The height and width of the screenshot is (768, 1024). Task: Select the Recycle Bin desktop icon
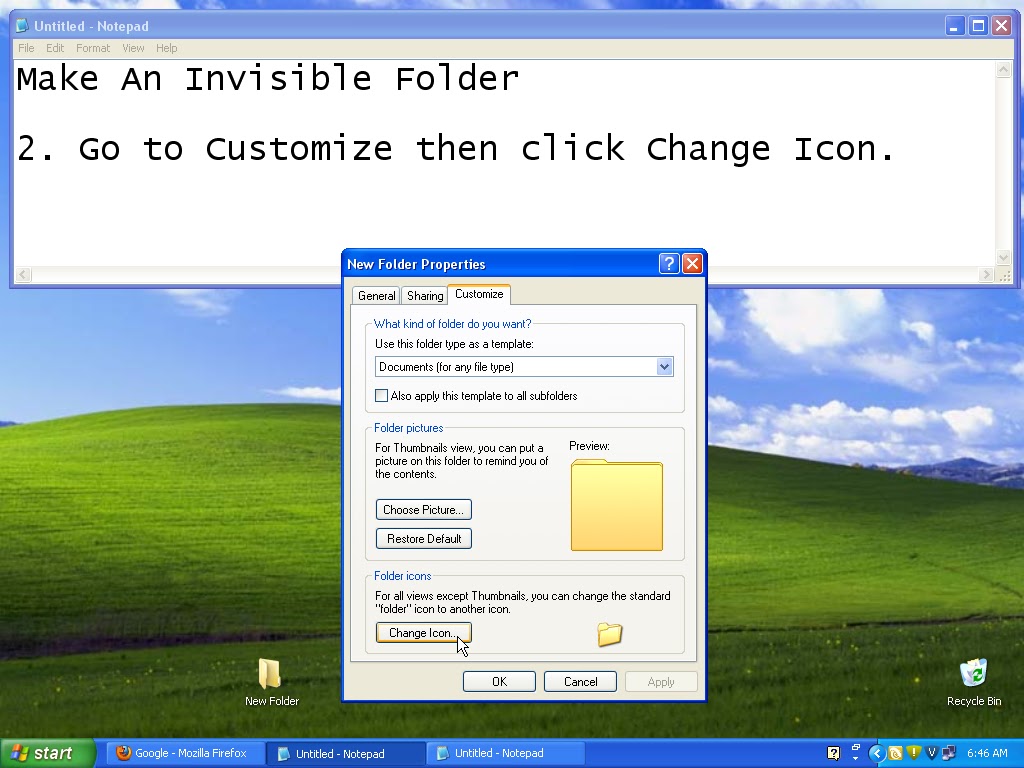point(974,682)
